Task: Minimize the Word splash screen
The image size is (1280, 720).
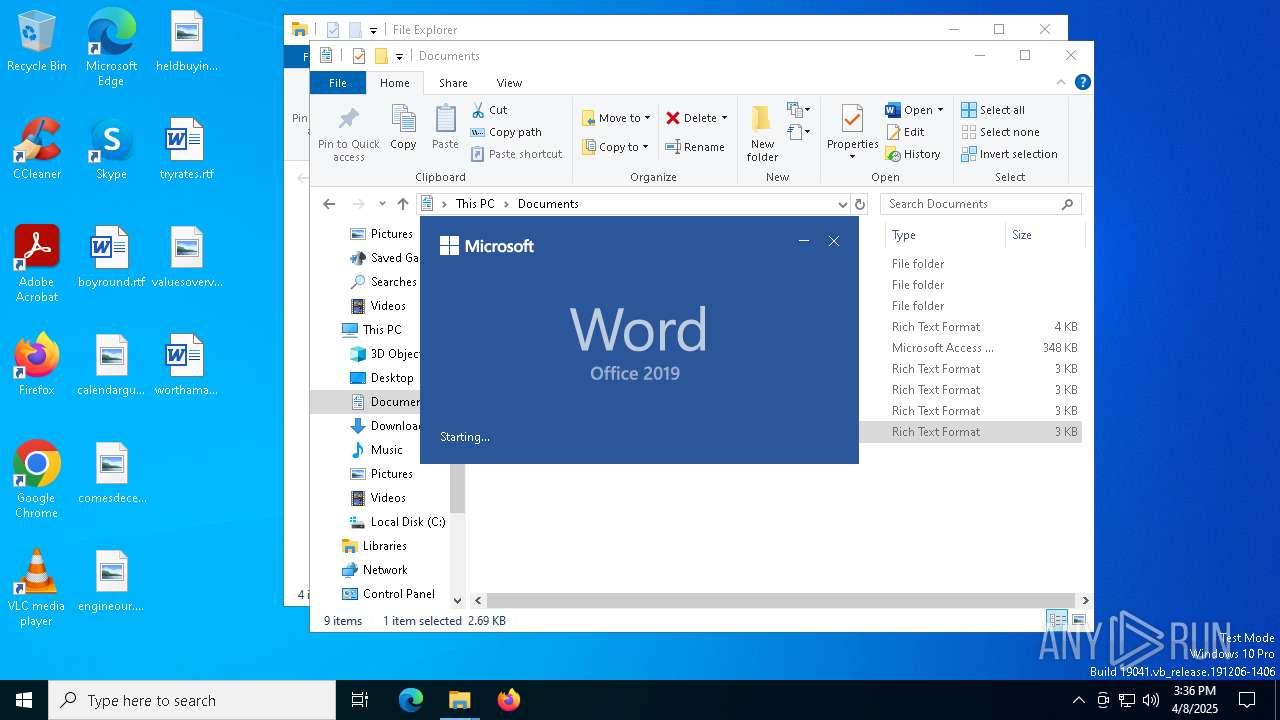Action: [x=804, y=241]
